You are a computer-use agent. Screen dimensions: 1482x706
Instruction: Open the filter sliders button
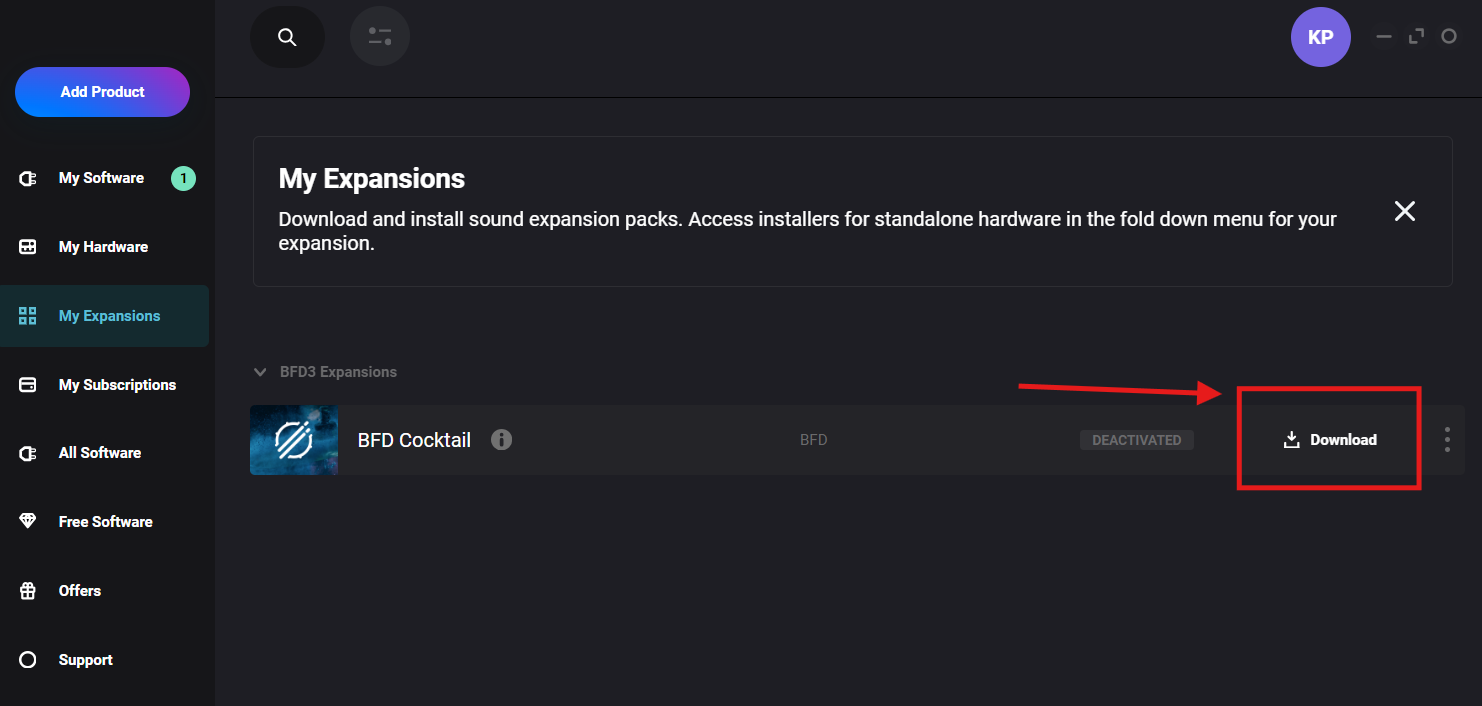380,37
